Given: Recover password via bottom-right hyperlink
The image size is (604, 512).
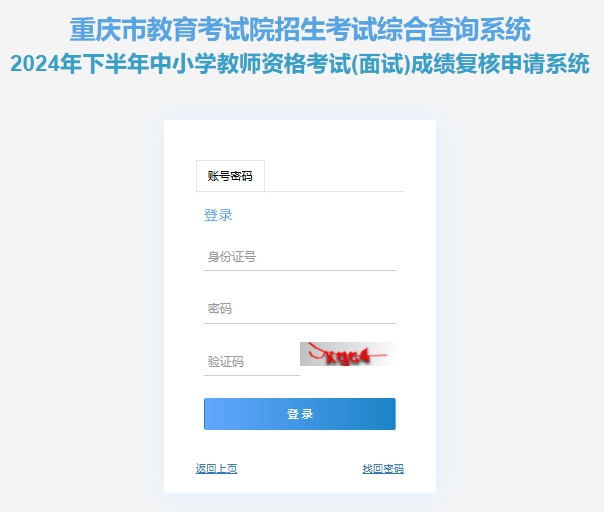Looking at the screenshot, I should click(383, 468).
